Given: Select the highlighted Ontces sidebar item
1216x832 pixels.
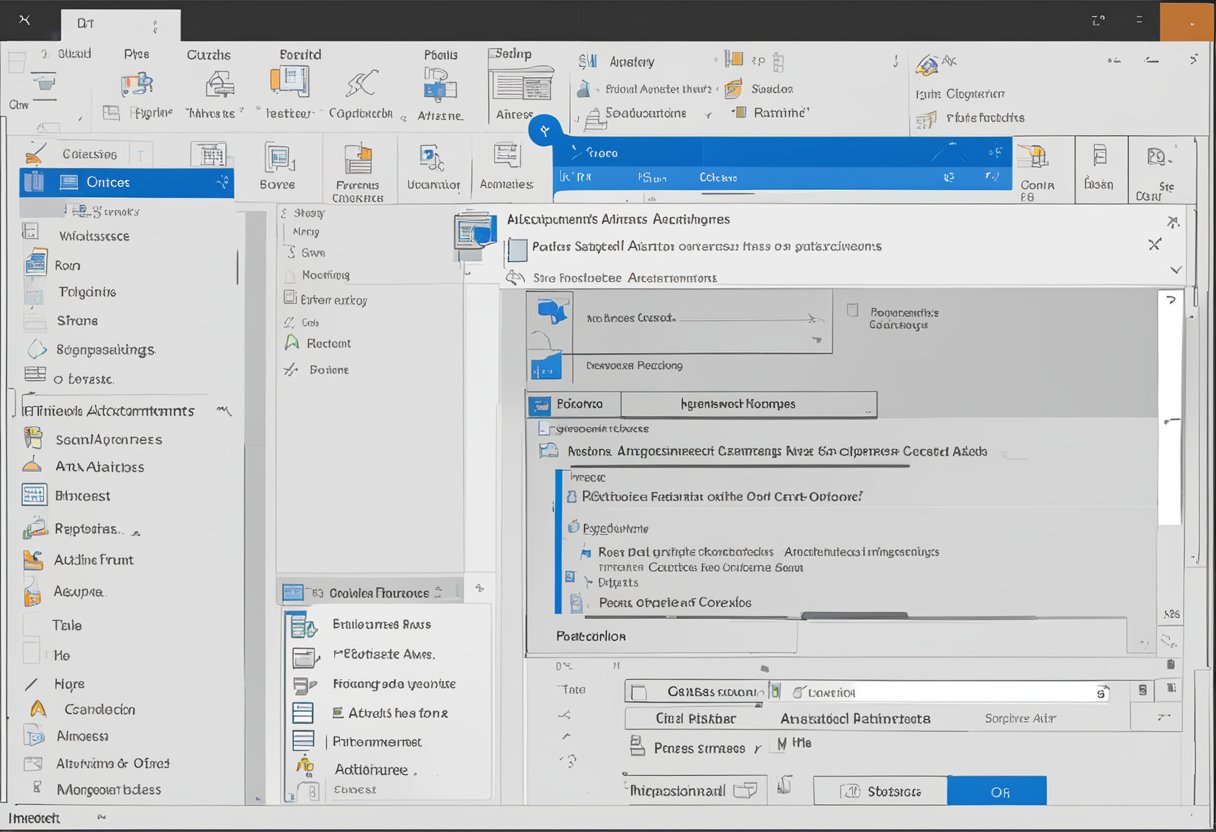Looking at the screenshot, I should click(127, 182).
